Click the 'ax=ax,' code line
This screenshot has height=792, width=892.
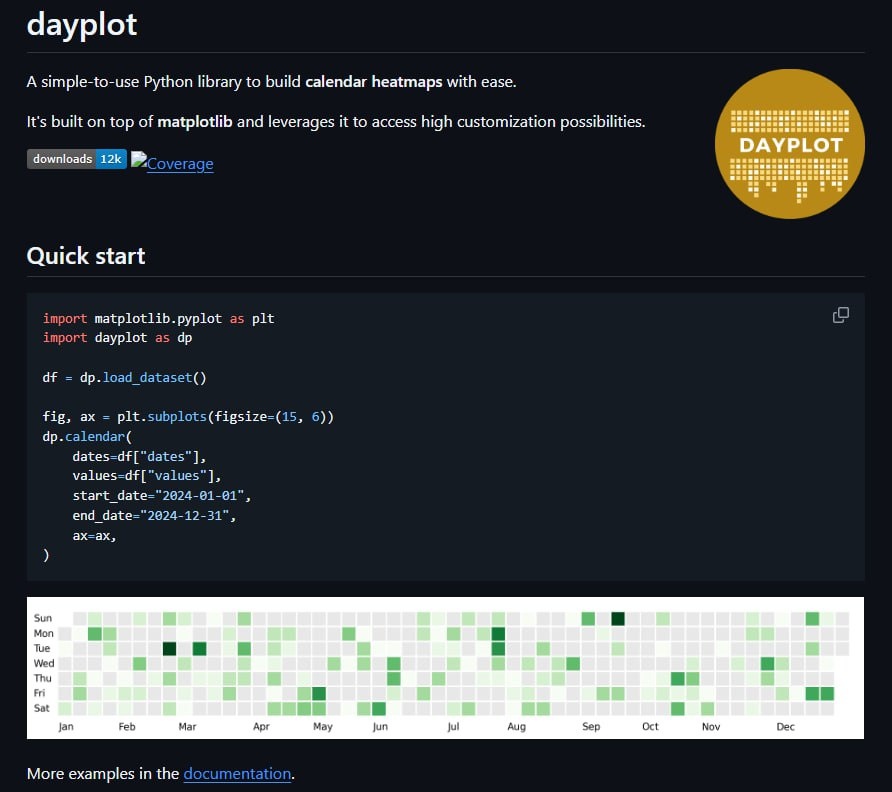(x=94, y=535)
